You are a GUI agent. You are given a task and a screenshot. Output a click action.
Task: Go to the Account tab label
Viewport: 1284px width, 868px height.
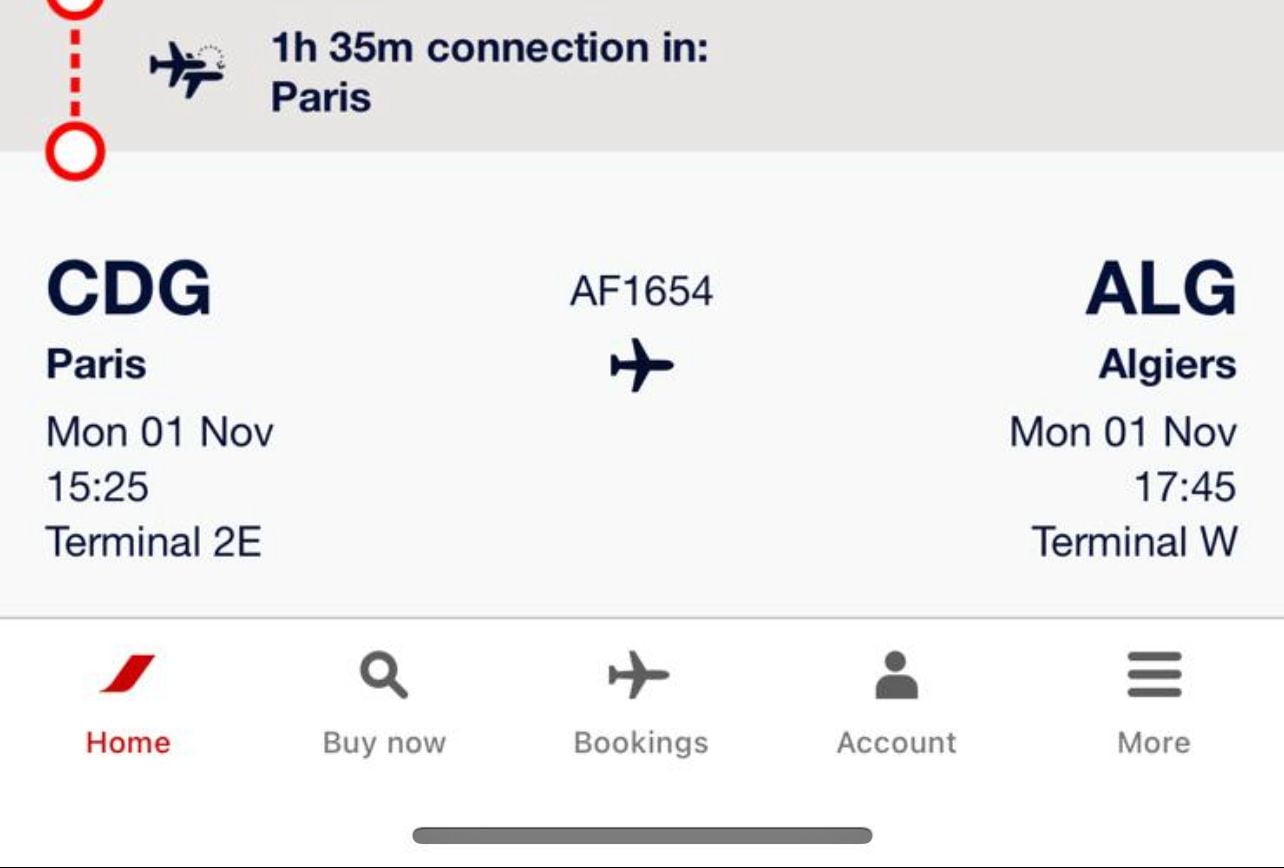click(x=896, y=743)
